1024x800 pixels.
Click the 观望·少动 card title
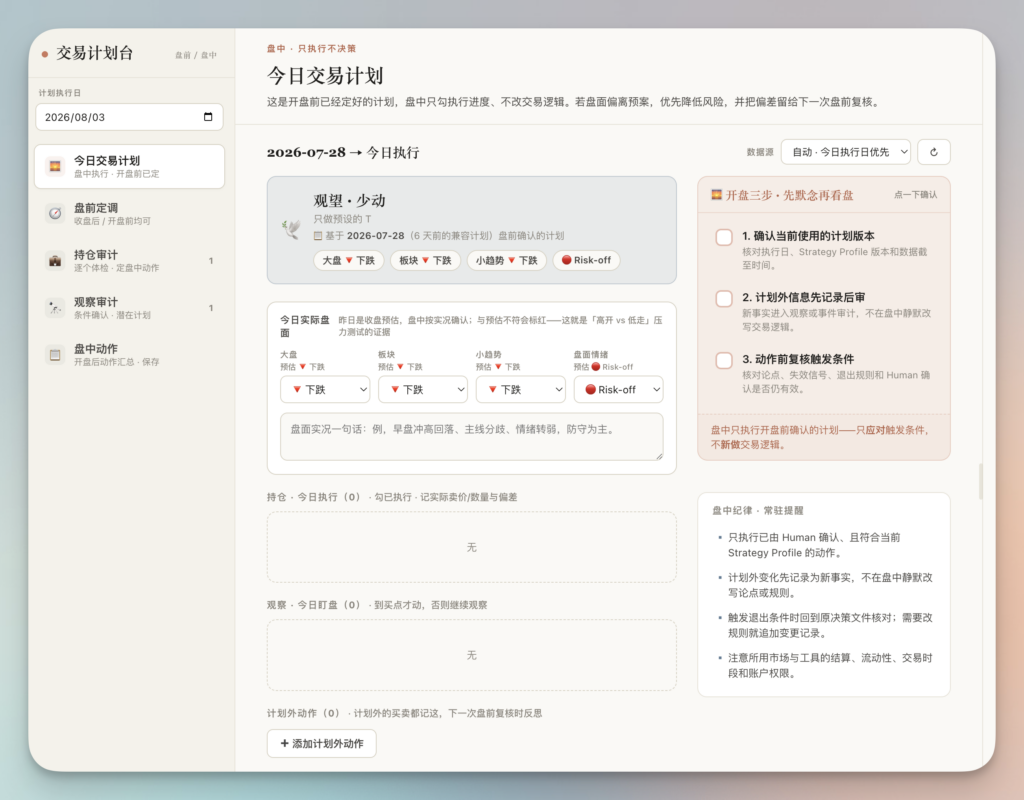tap(349, 200)
